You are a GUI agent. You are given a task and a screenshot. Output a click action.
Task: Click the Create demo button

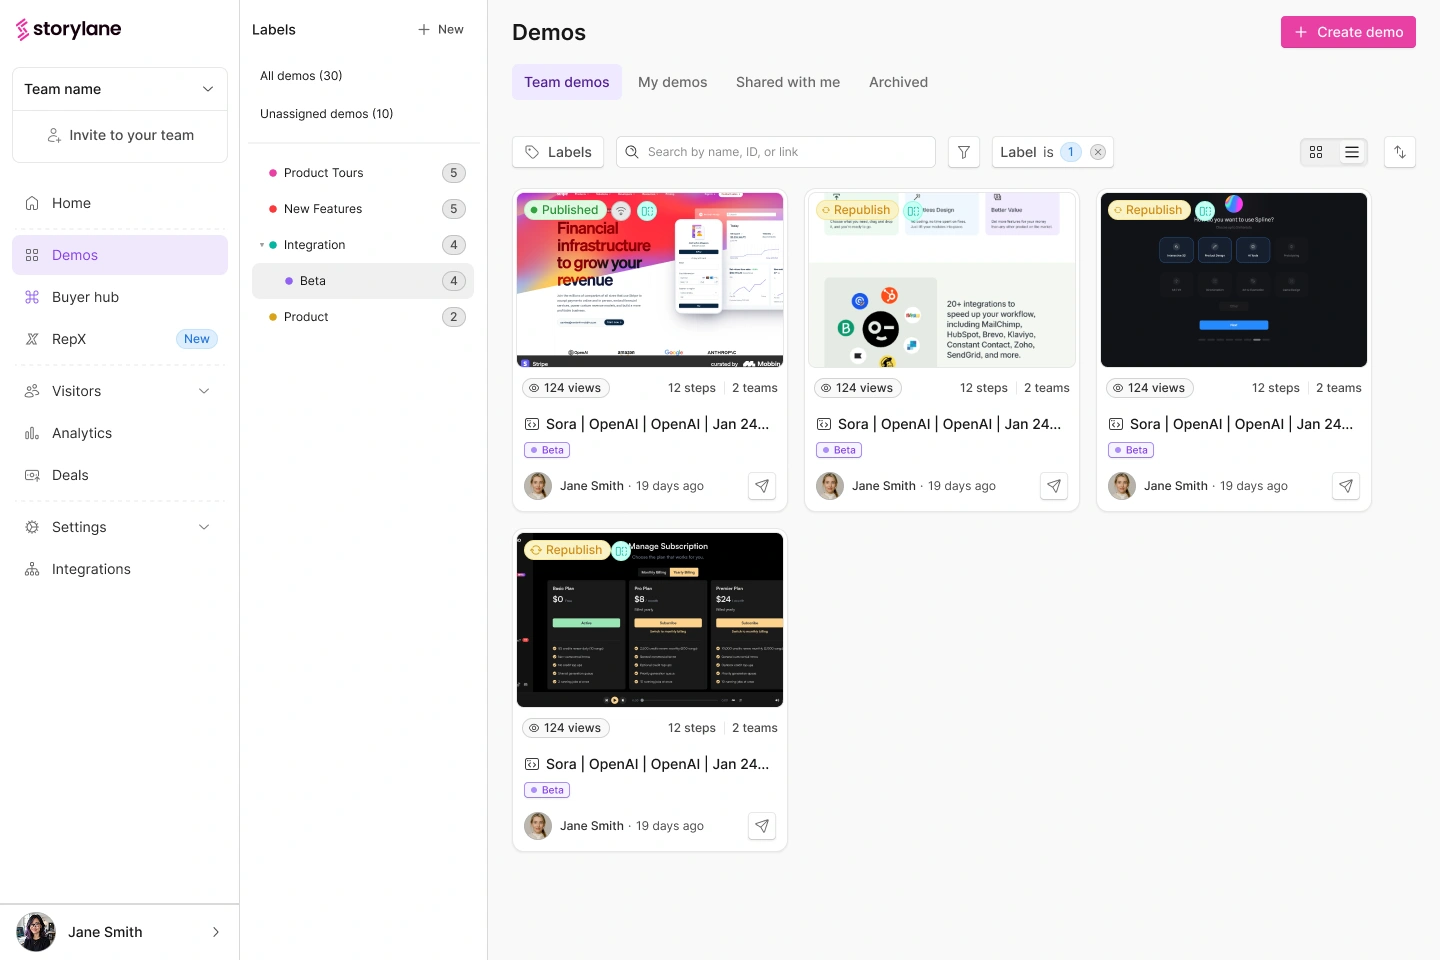[x=1348, y=32]
